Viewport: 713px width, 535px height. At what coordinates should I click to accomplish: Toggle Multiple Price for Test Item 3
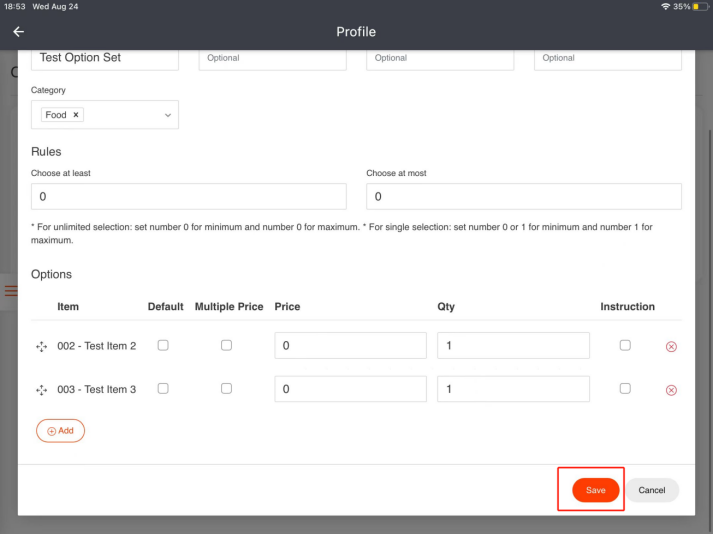click(226, 388)
